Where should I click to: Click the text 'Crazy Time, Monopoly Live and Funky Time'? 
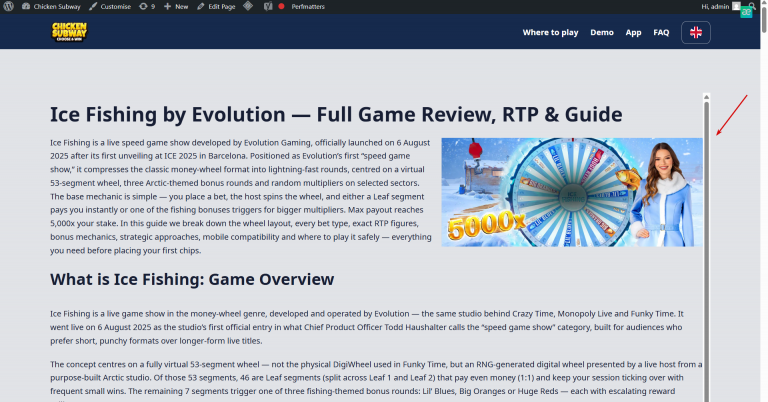tap(593, 313)
